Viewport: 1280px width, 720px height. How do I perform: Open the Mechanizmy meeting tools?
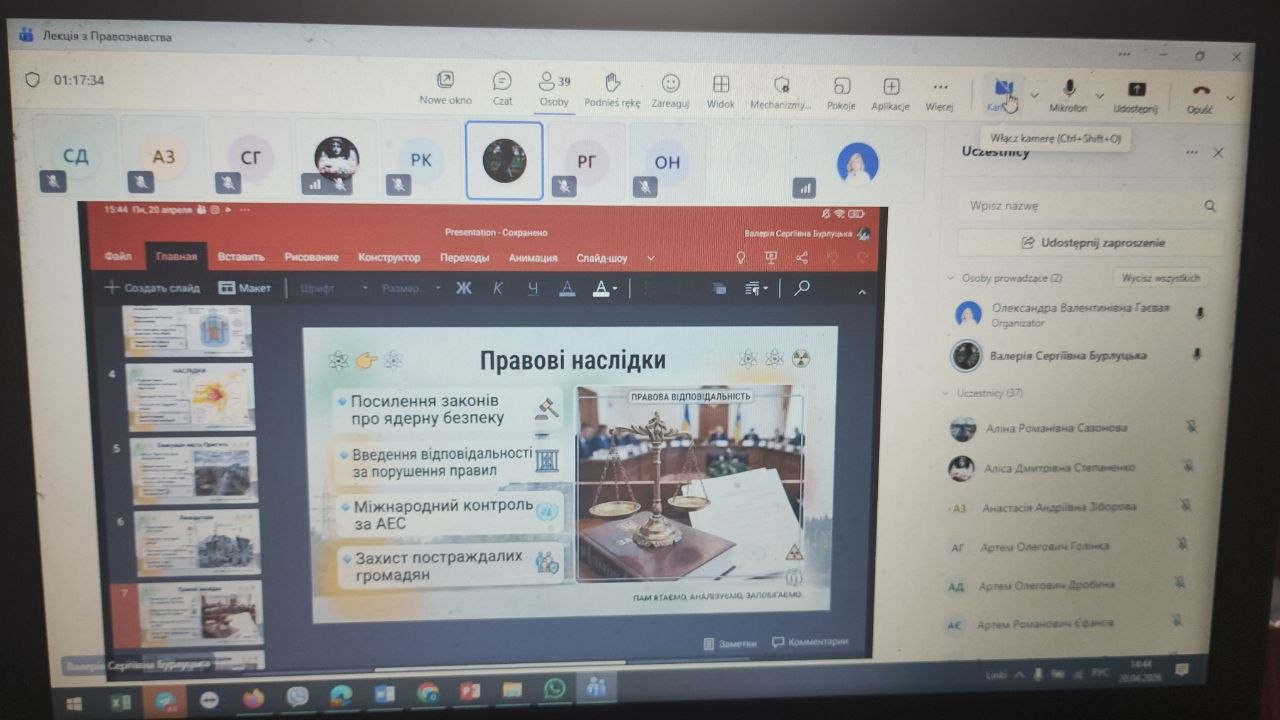[781, 92]
